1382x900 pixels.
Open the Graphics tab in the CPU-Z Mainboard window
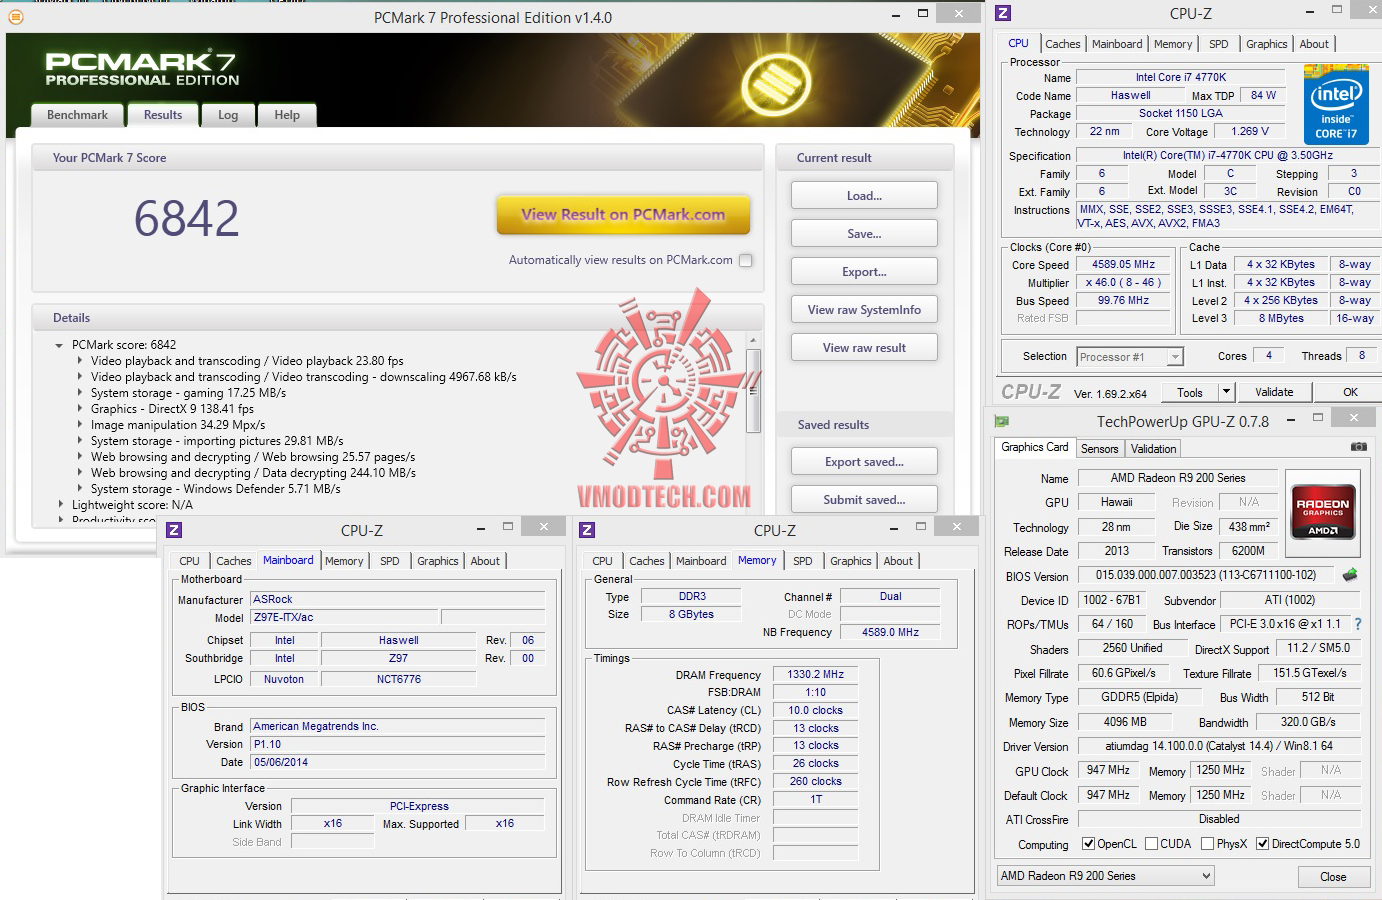(x=438, y=561)
